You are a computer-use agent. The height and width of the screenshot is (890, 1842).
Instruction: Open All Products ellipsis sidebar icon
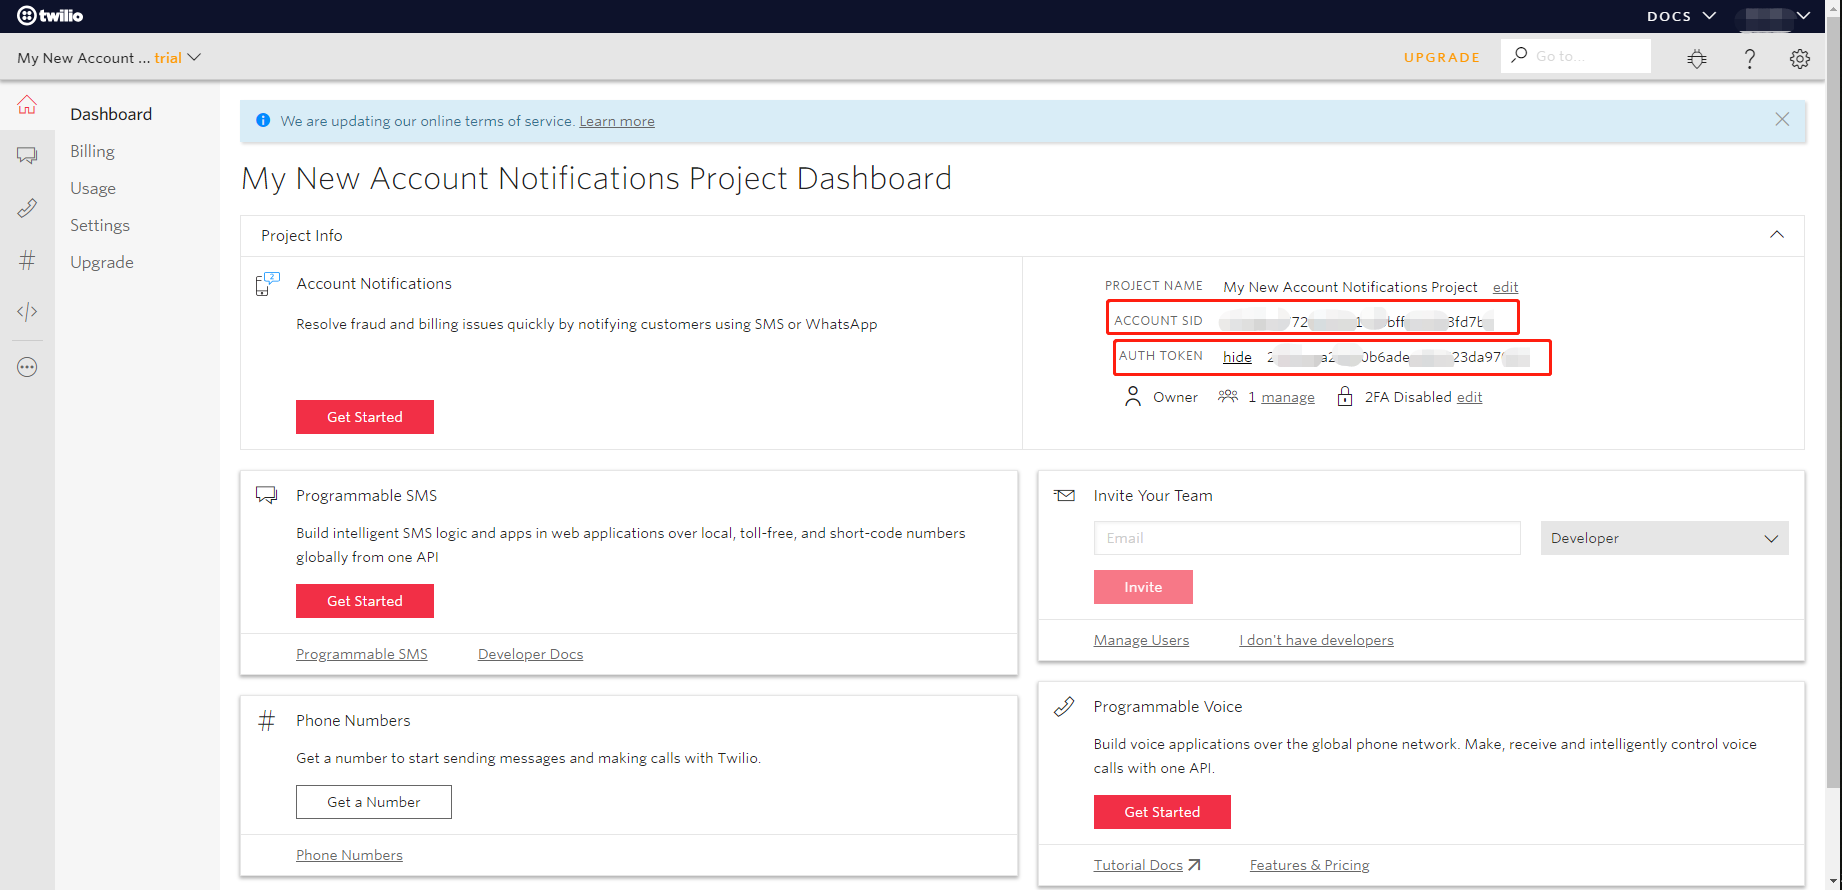pyautogui.click(x=27, y=367)
